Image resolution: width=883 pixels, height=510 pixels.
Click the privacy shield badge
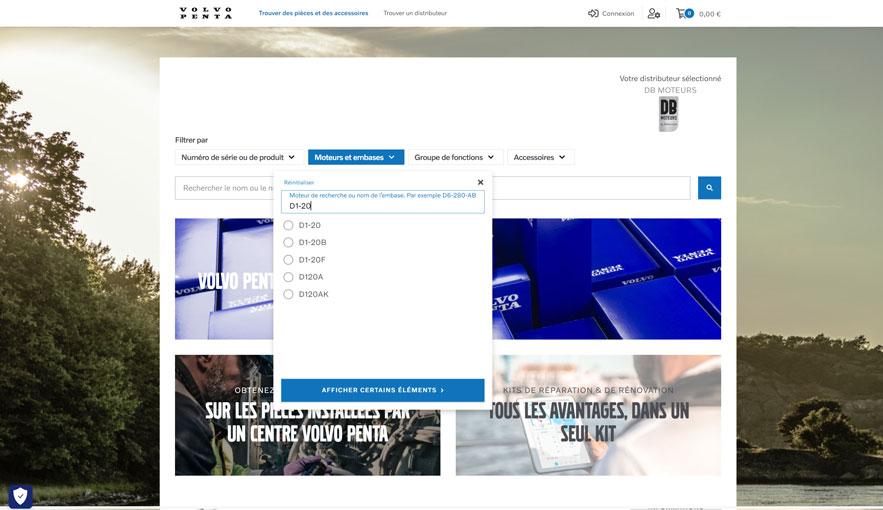(x=20, y=496)
